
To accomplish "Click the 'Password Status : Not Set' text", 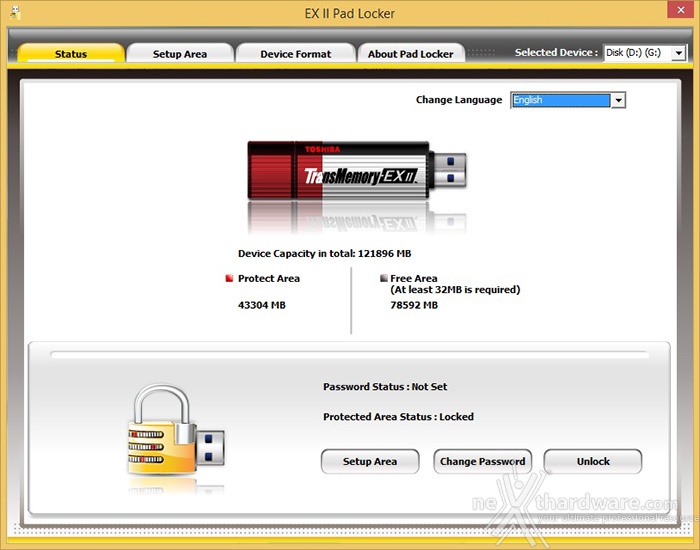I will point(385,387).
